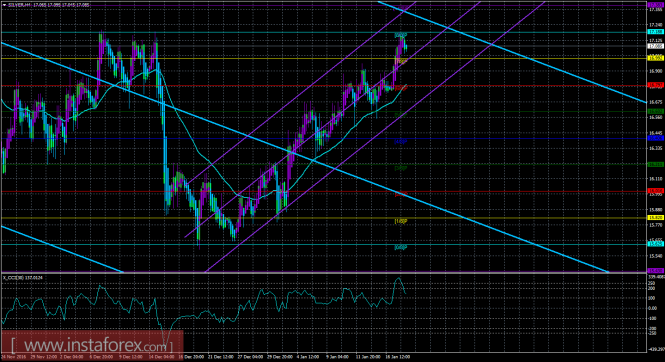This screenshot has height=362, width=665.
Task: Click the yellow [1/8]P pivot level text
Action: tap(401, 221)
